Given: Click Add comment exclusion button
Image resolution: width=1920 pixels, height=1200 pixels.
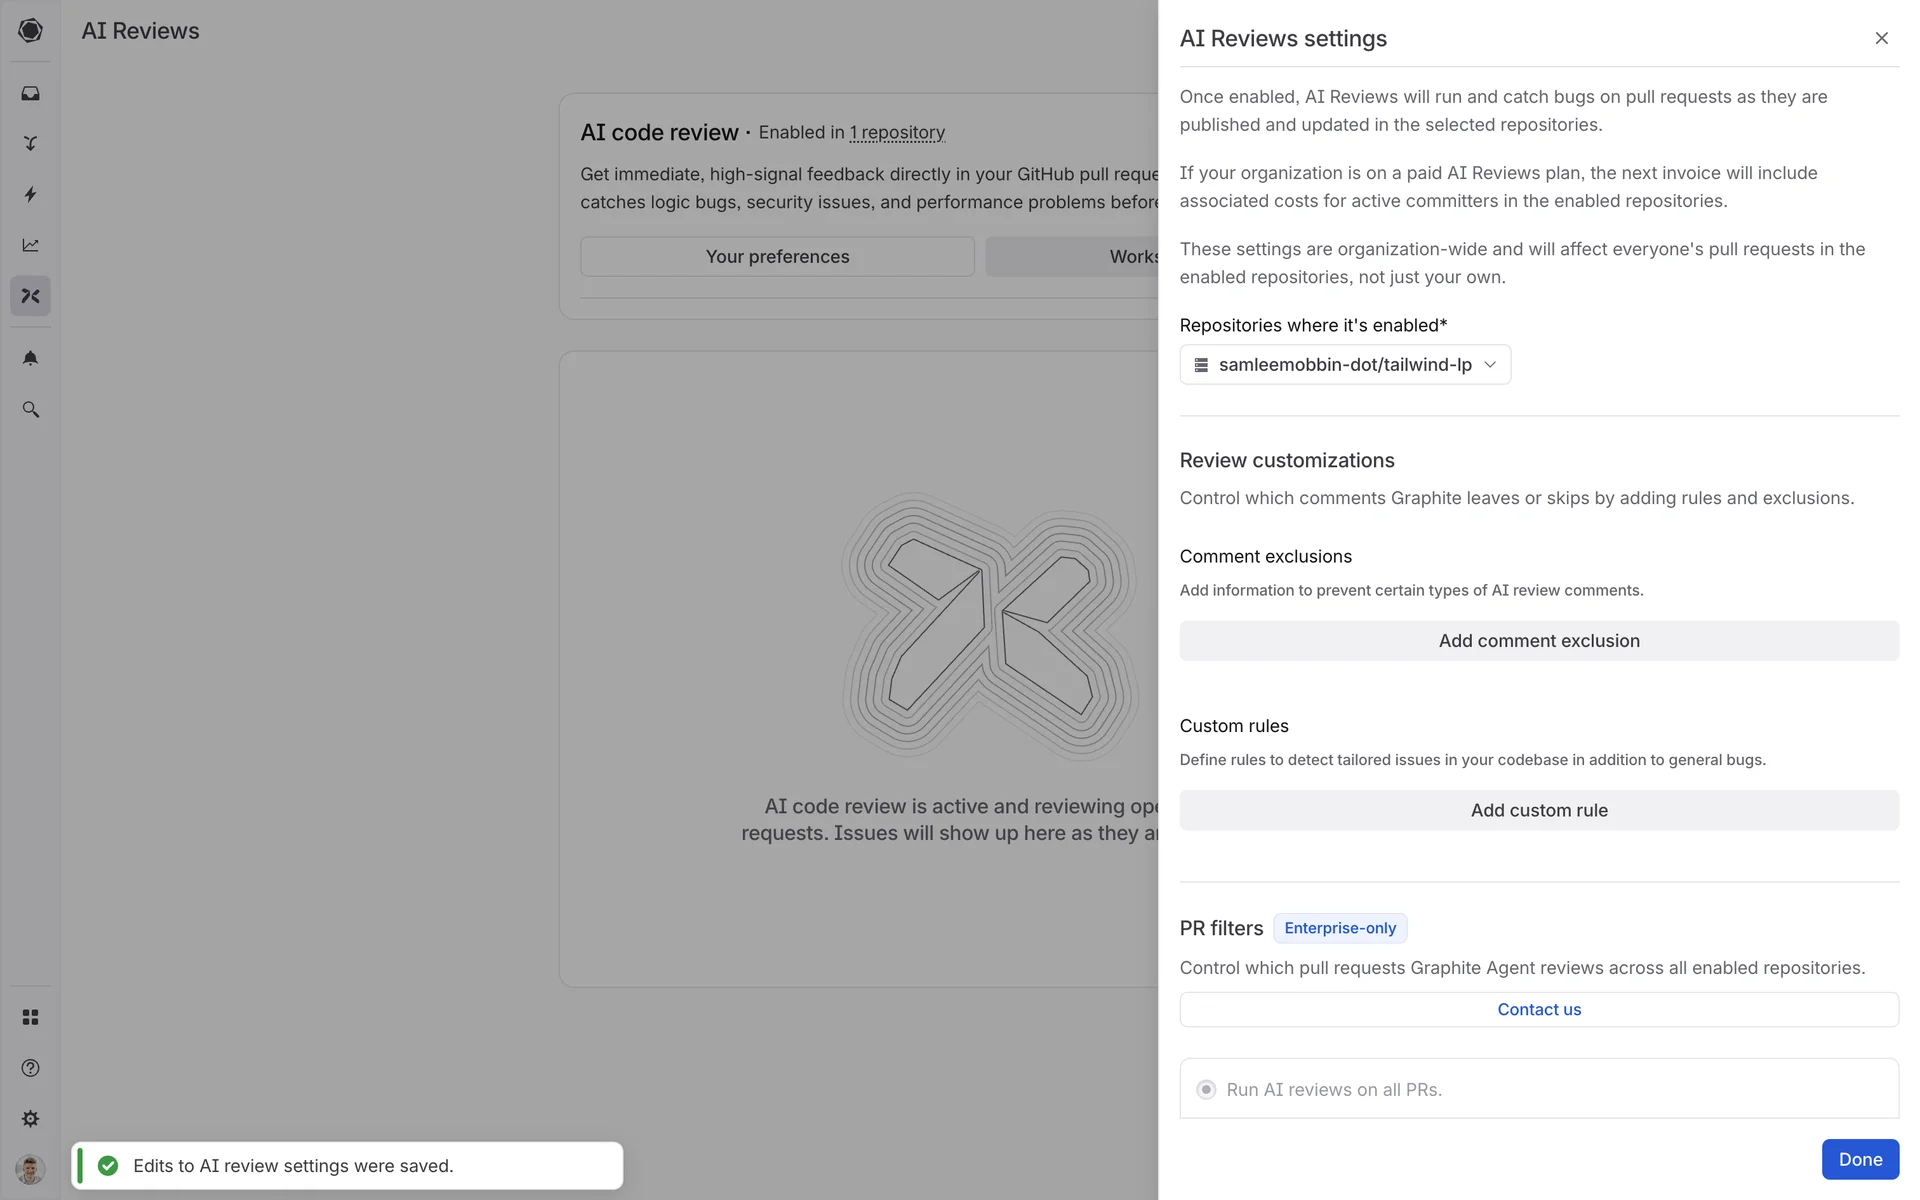Looking at the screenshot, I should pyautogui.click(x=1538, y=641).
